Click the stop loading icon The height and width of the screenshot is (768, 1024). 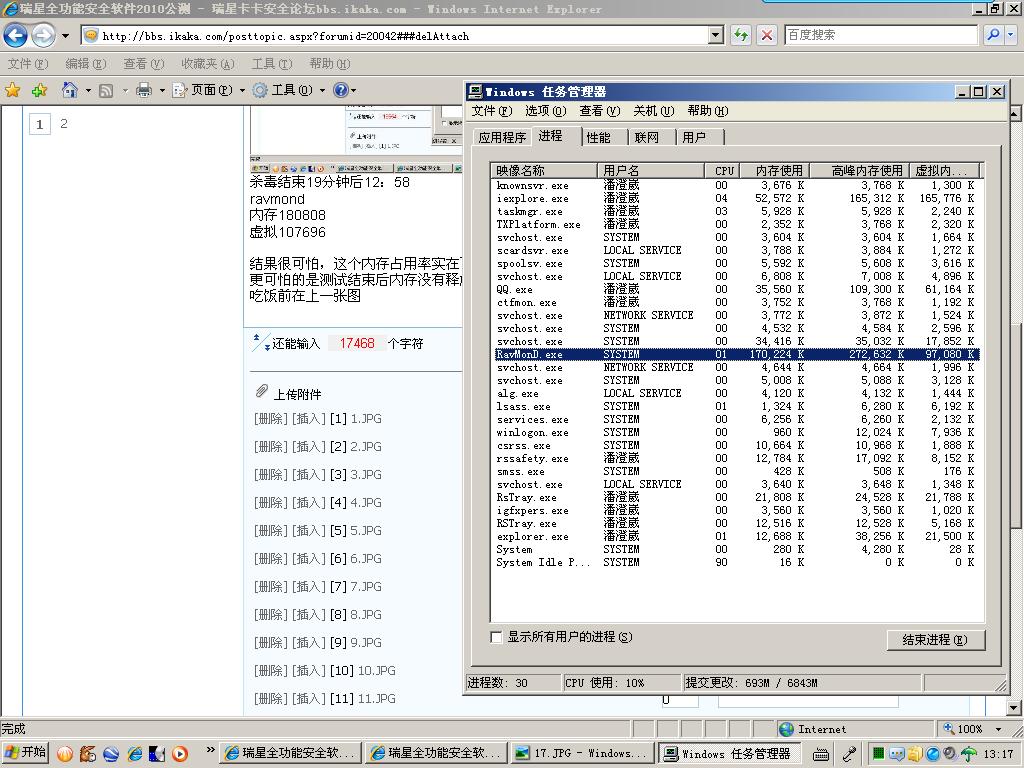[x=767, y=35]
